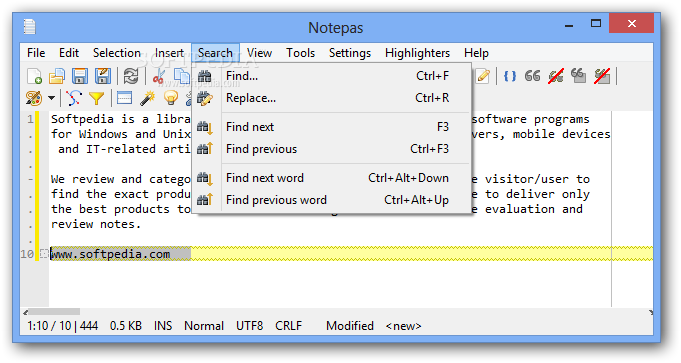
Task: Open the Help menu
Action: (x=476, y=53)
